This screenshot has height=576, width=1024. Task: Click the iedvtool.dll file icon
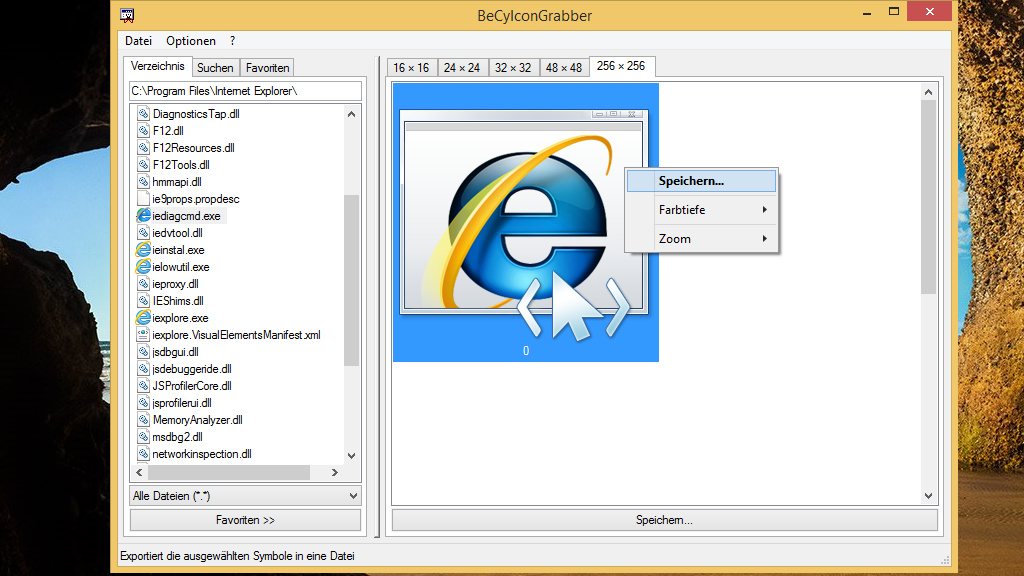click(144, 232)
